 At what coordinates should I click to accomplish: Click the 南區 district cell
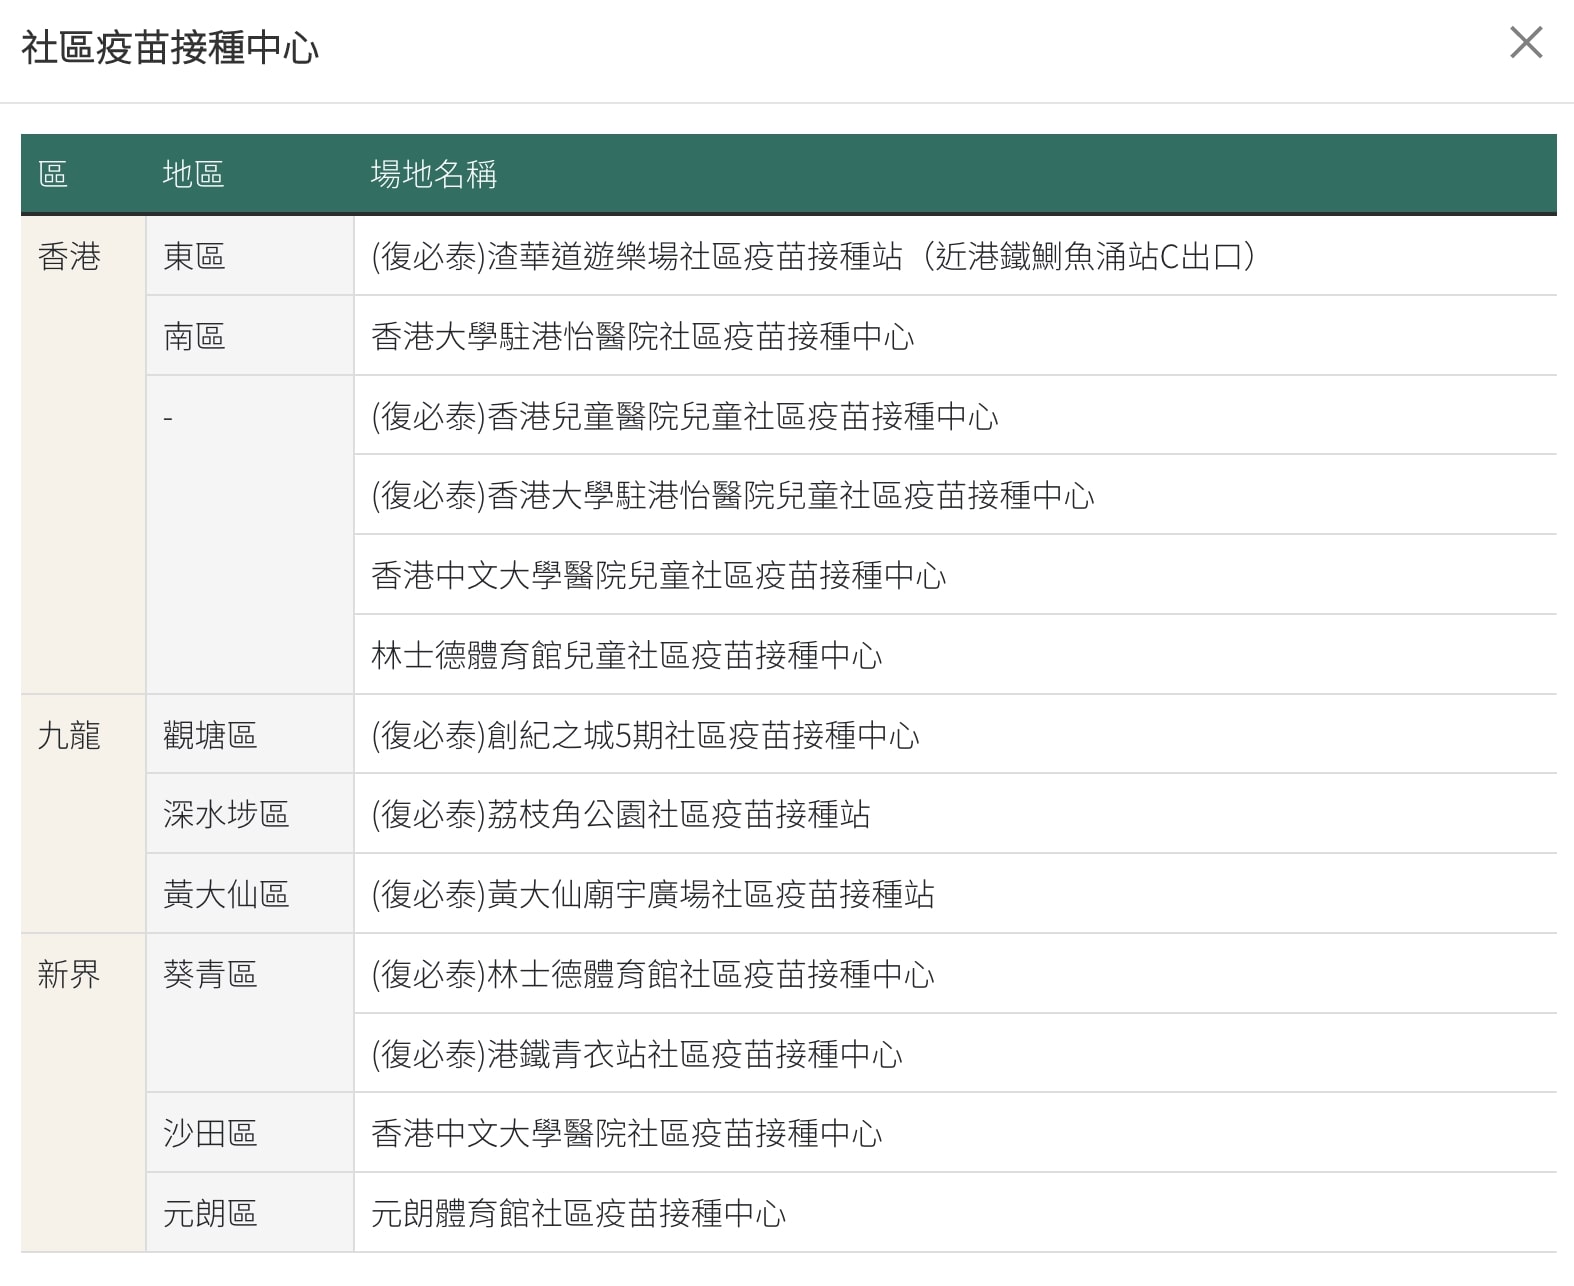(250, 336)
